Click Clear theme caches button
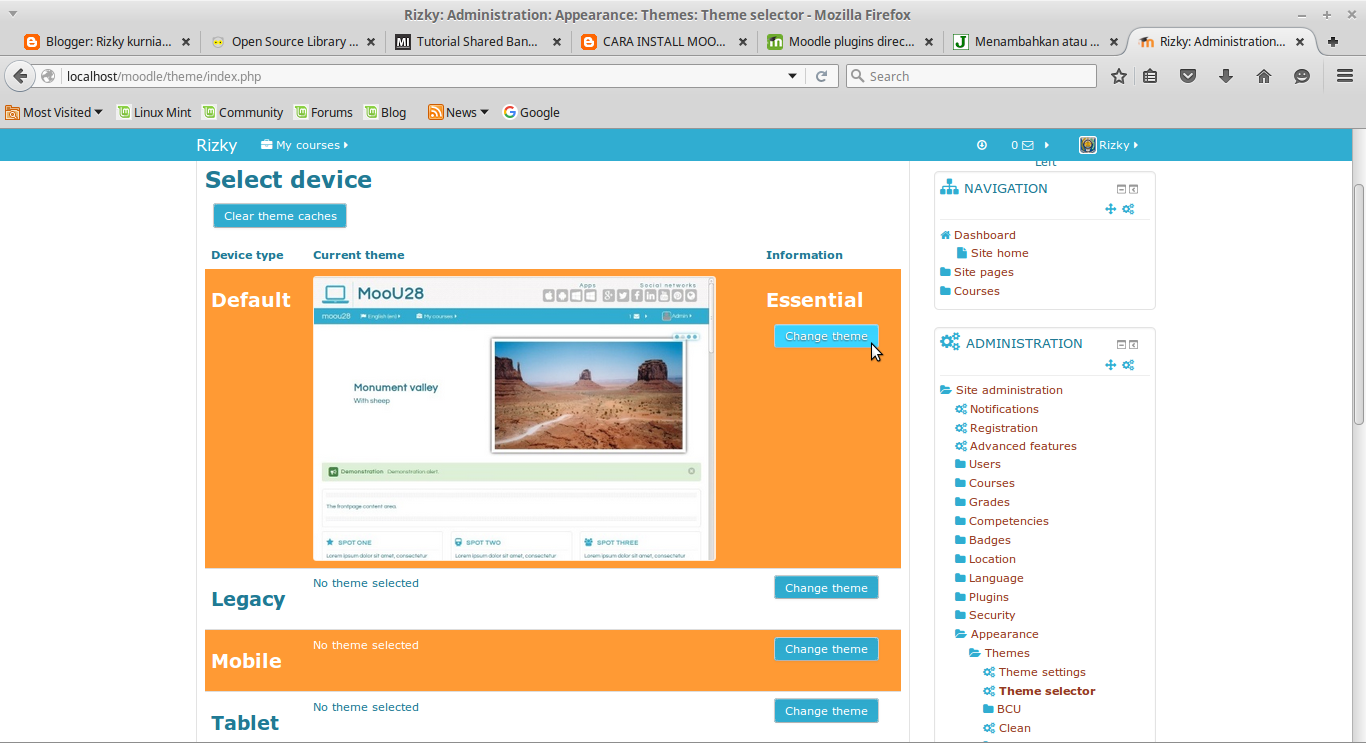Screen dimensions: 1366x743 280,216
